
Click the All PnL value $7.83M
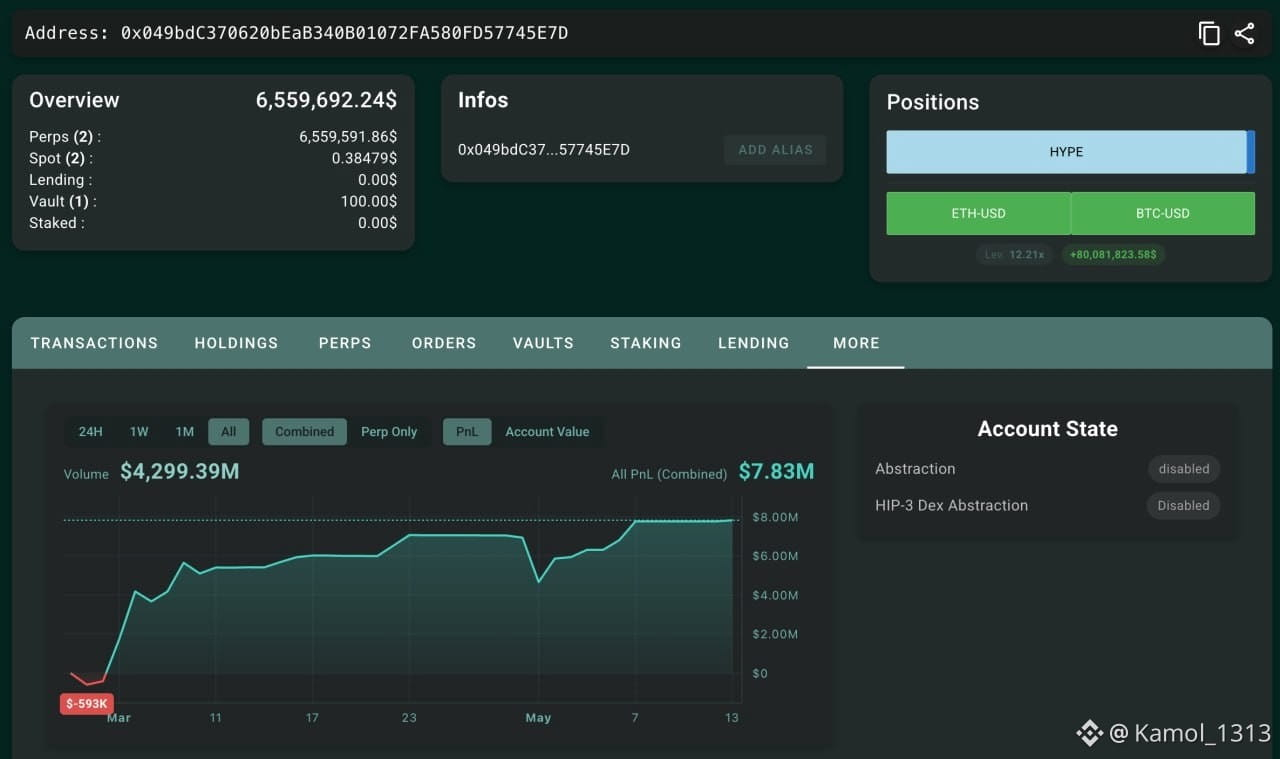pyautogui.click(x=776, y=471)
